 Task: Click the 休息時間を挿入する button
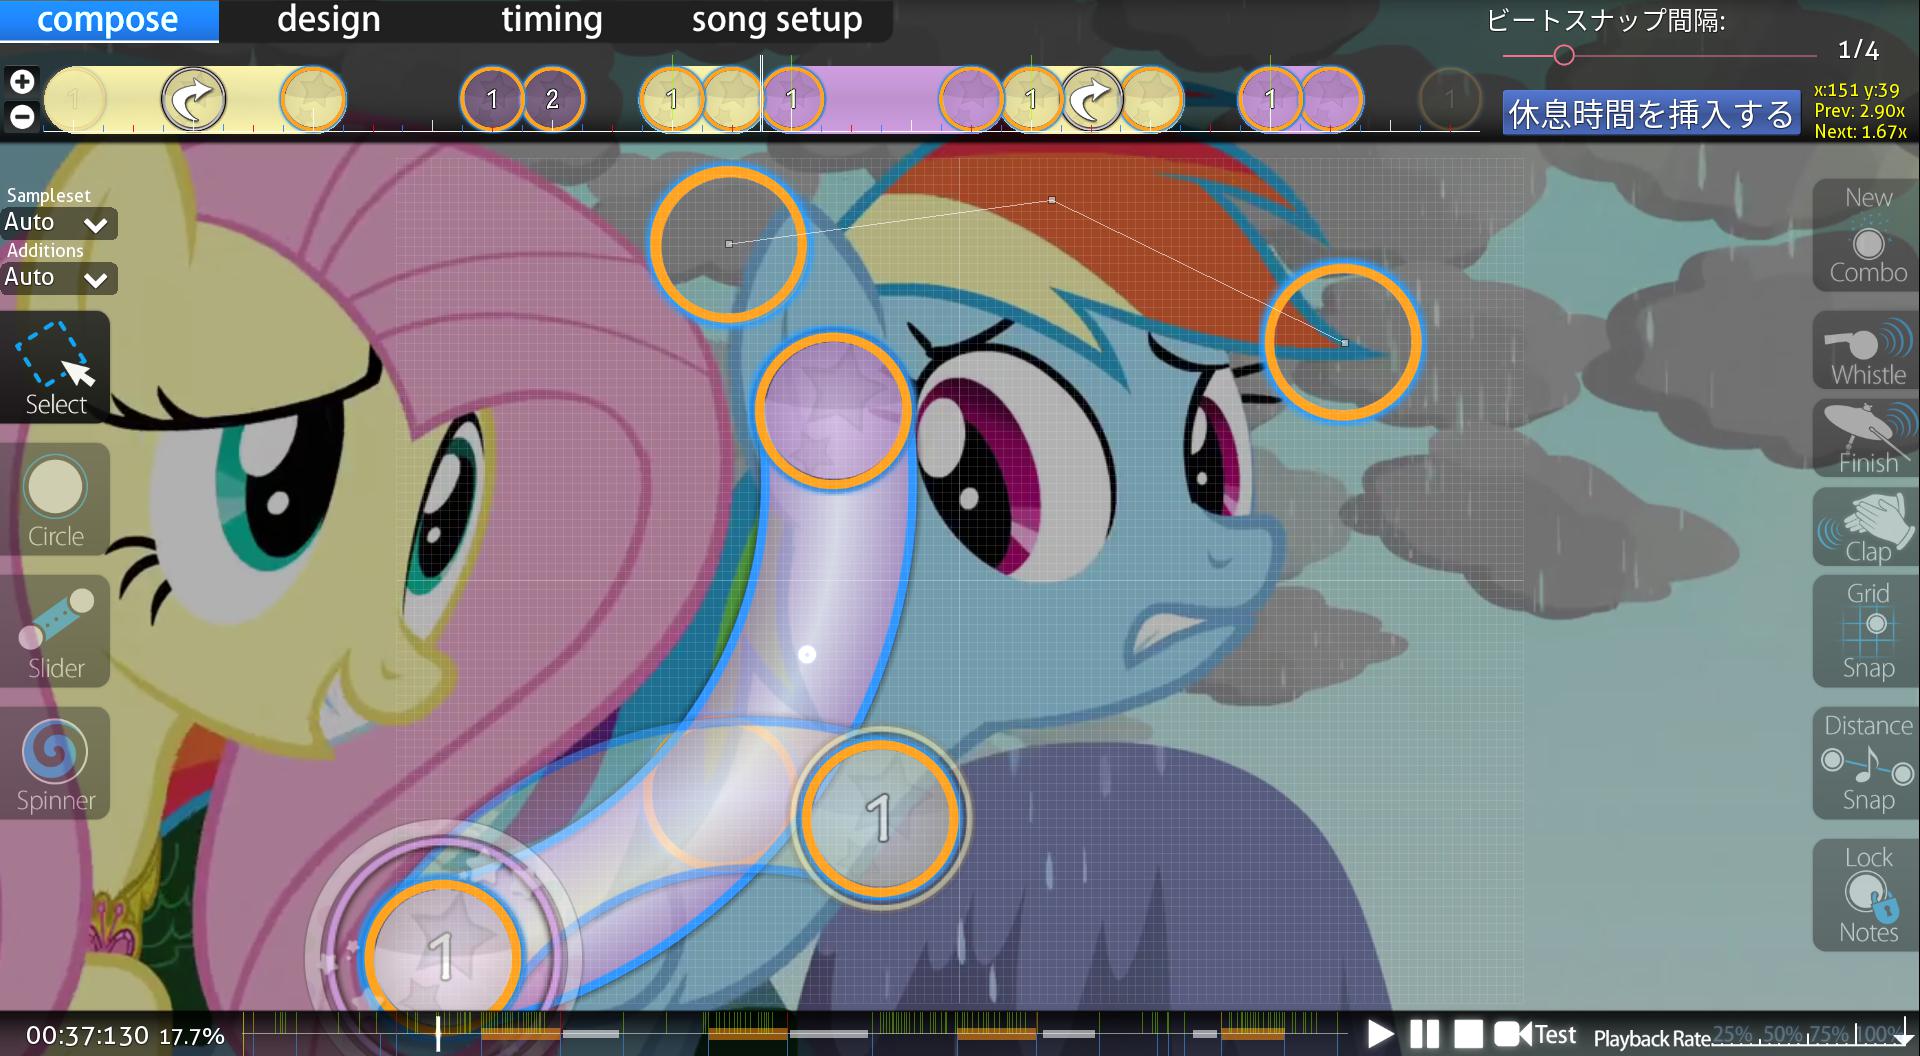point(1650,114)
